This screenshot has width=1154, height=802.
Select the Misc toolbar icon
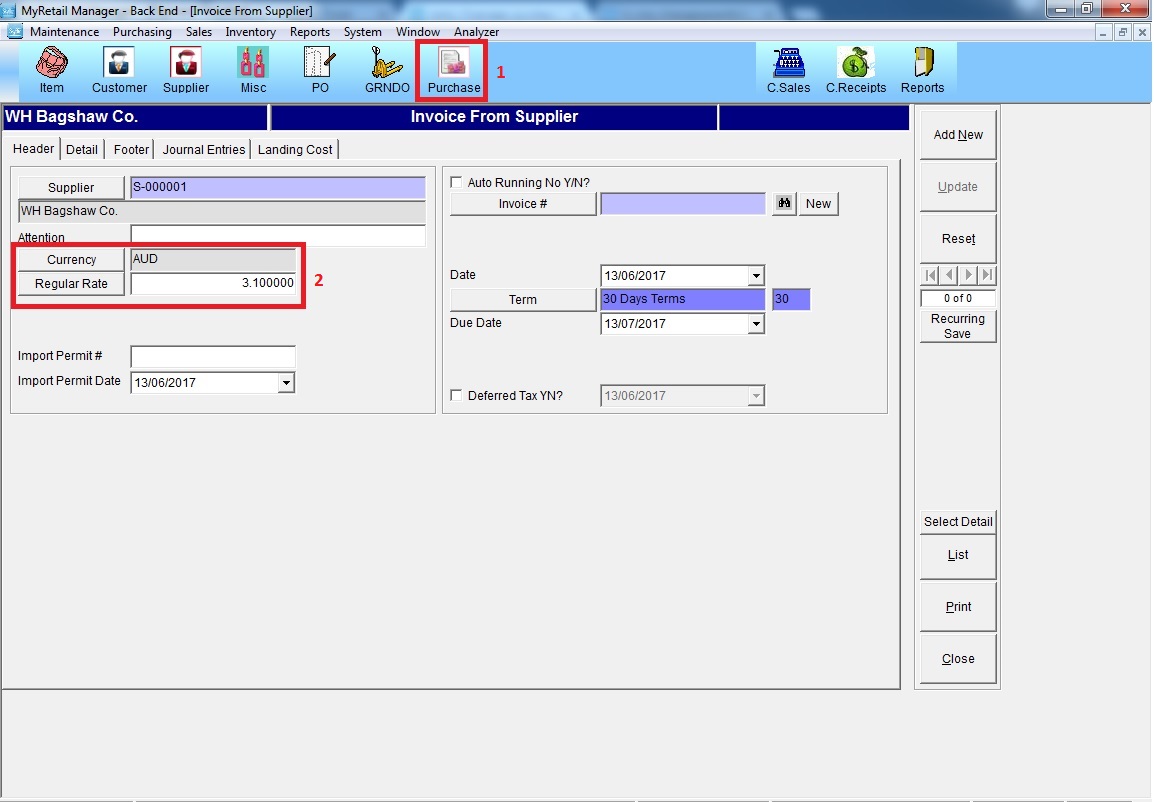point(253,64)
